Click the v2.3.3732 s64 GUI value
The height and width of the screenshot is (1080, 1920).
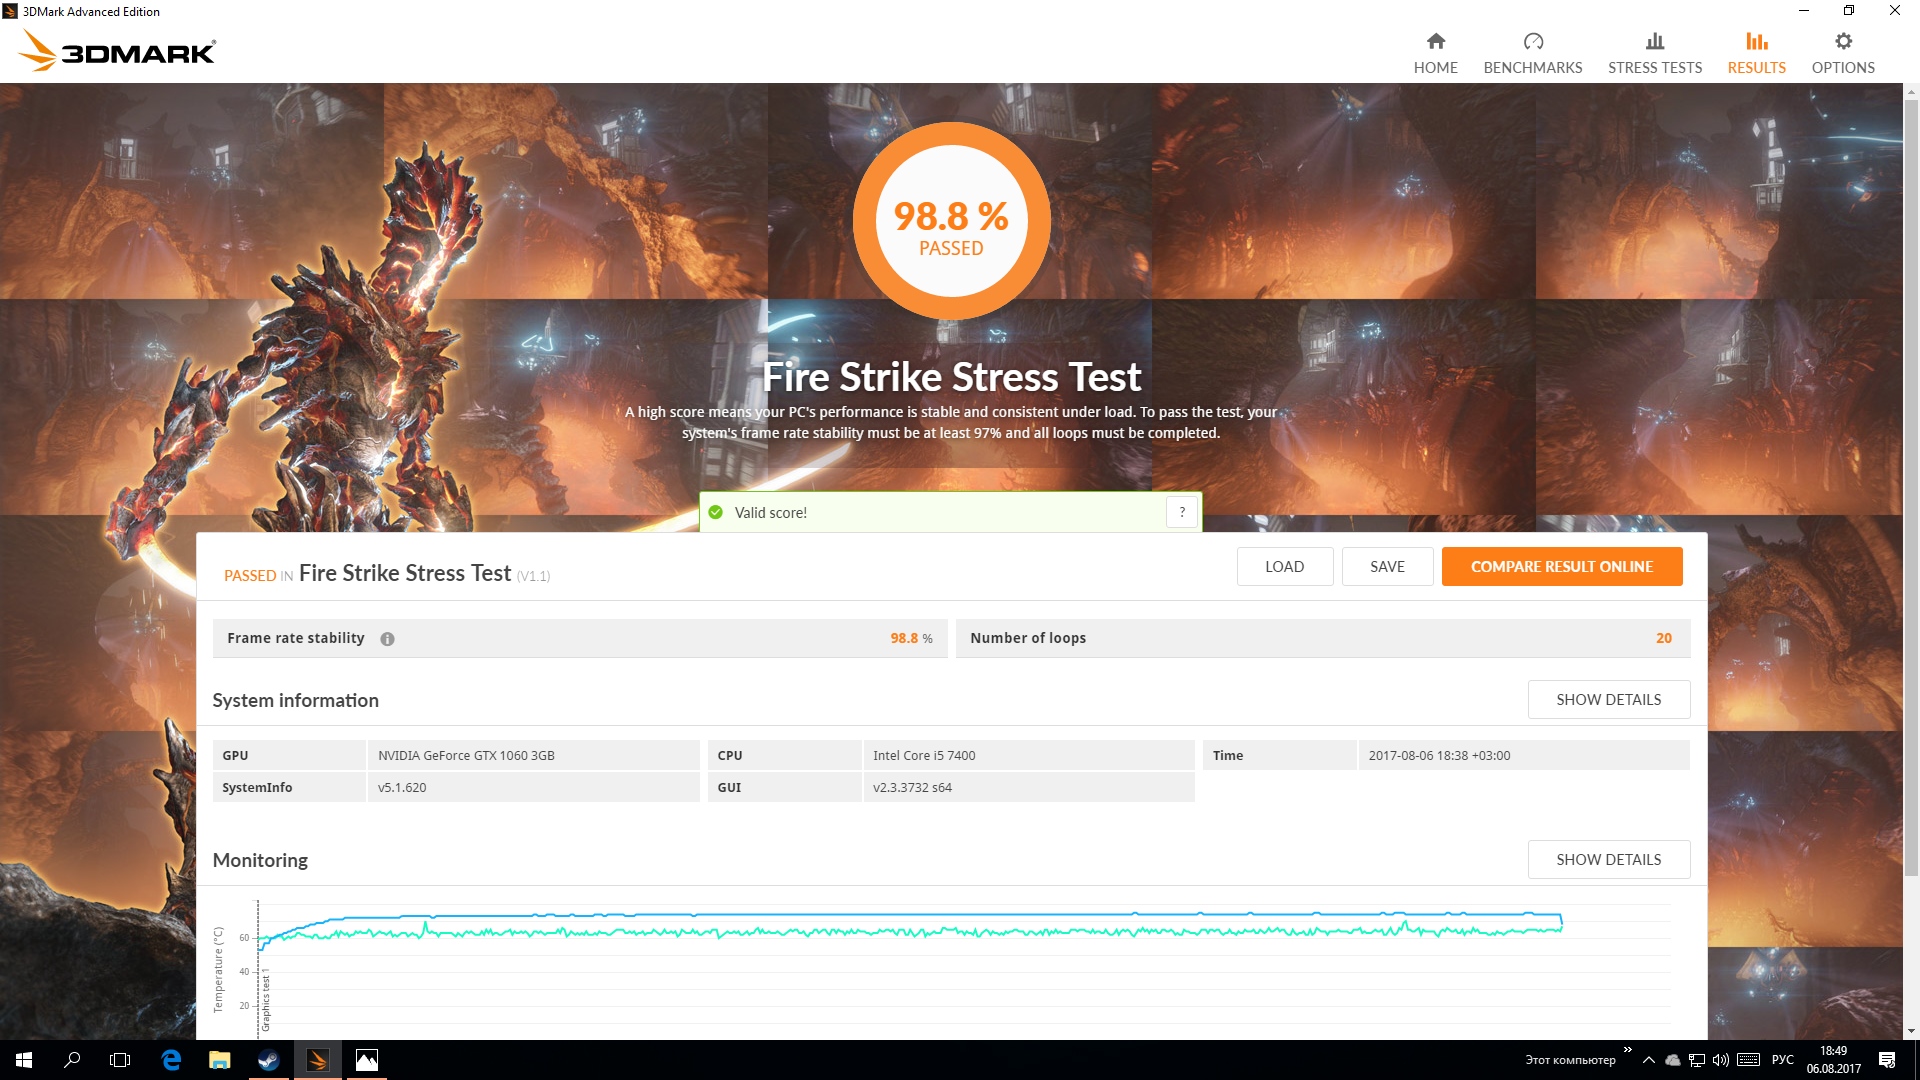912,788
